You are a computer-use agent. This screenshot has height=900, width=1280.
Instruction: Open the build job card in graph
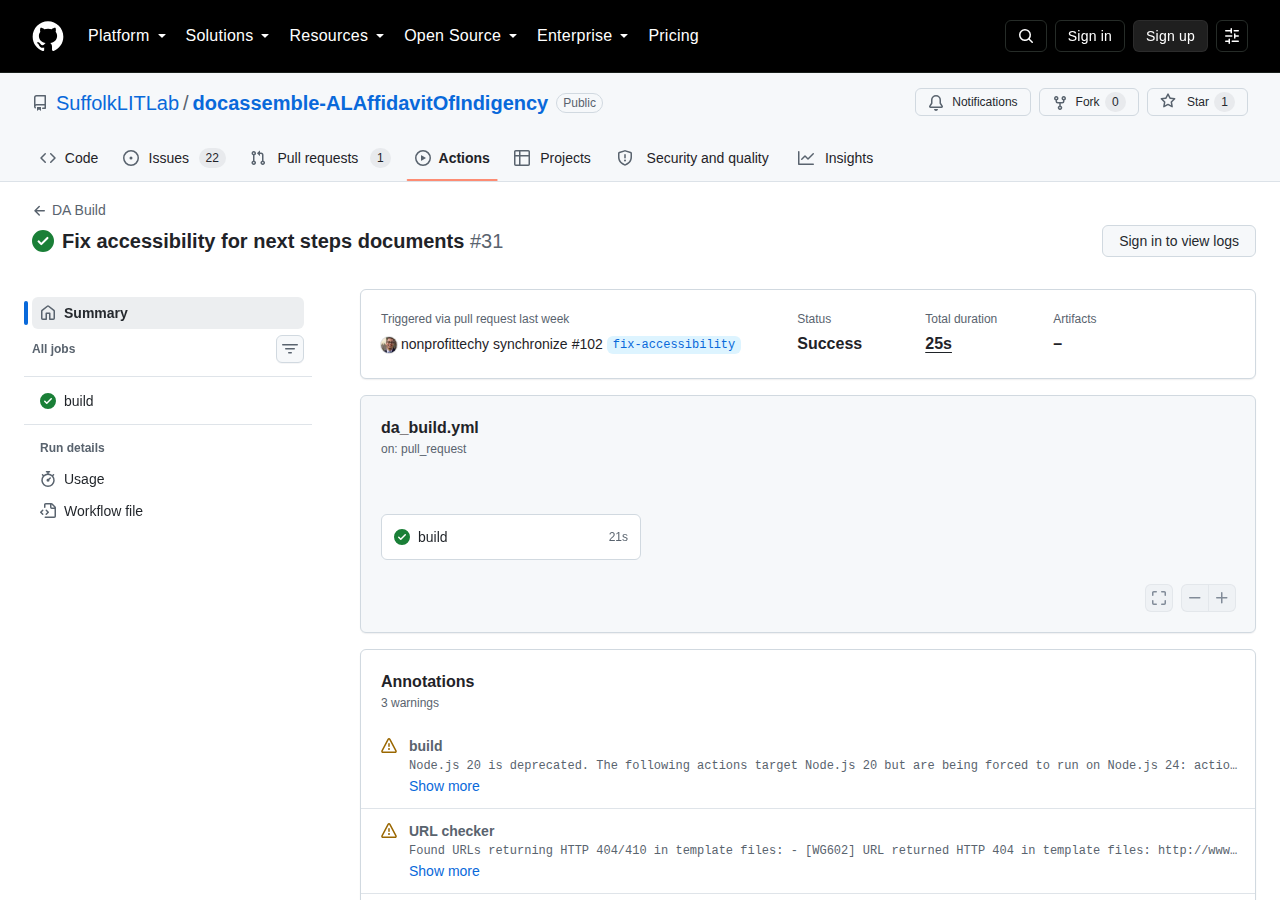(511, 537)
